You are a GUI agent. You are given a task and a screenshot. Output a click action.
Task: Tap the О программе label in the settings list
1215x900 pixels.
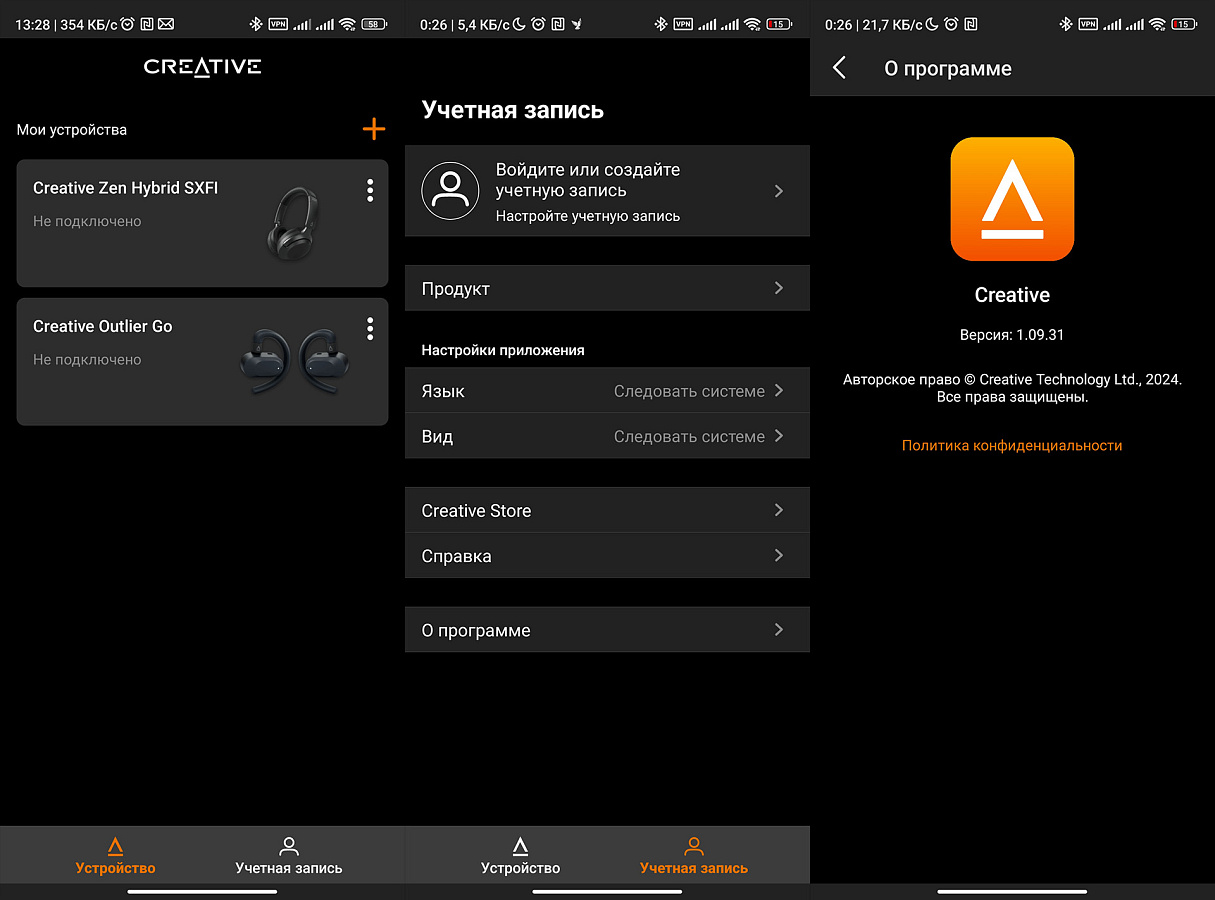coord(476,631)
